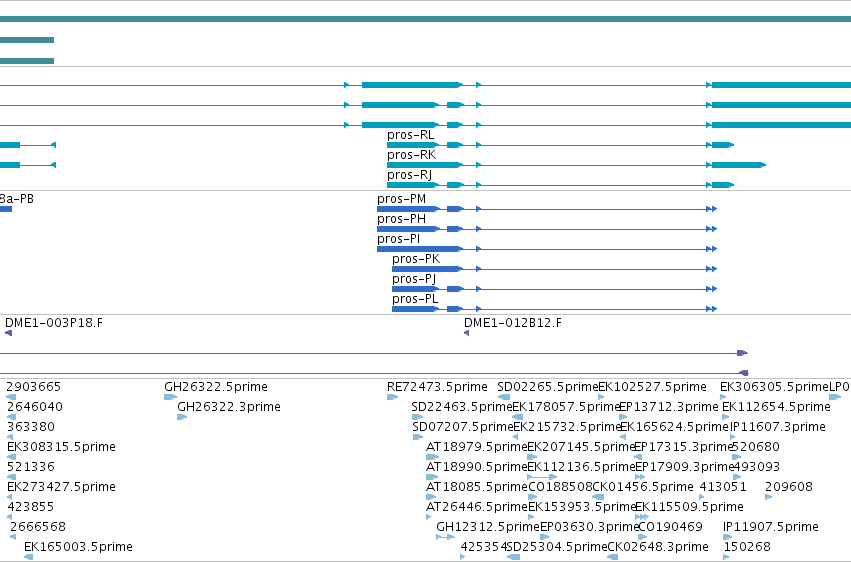Select EK215732.5prime EST label

567,427
